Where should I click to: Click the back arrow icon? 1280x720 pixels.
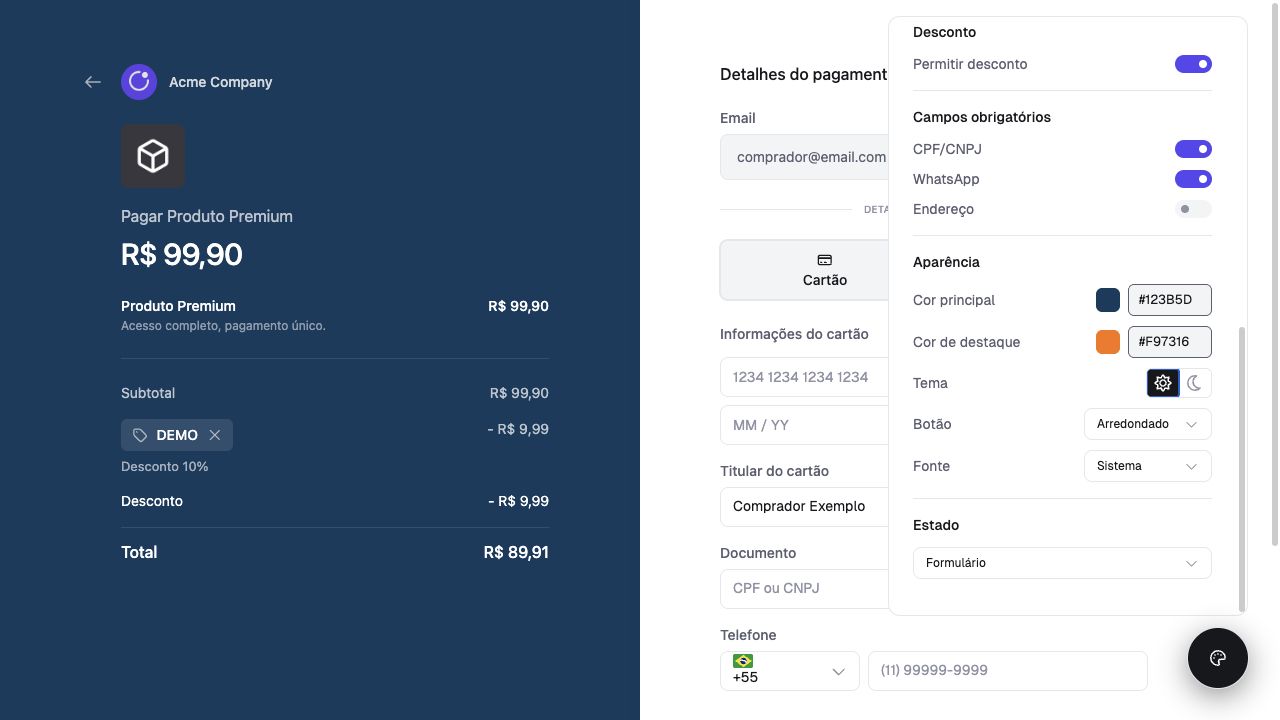click(93, 82)
